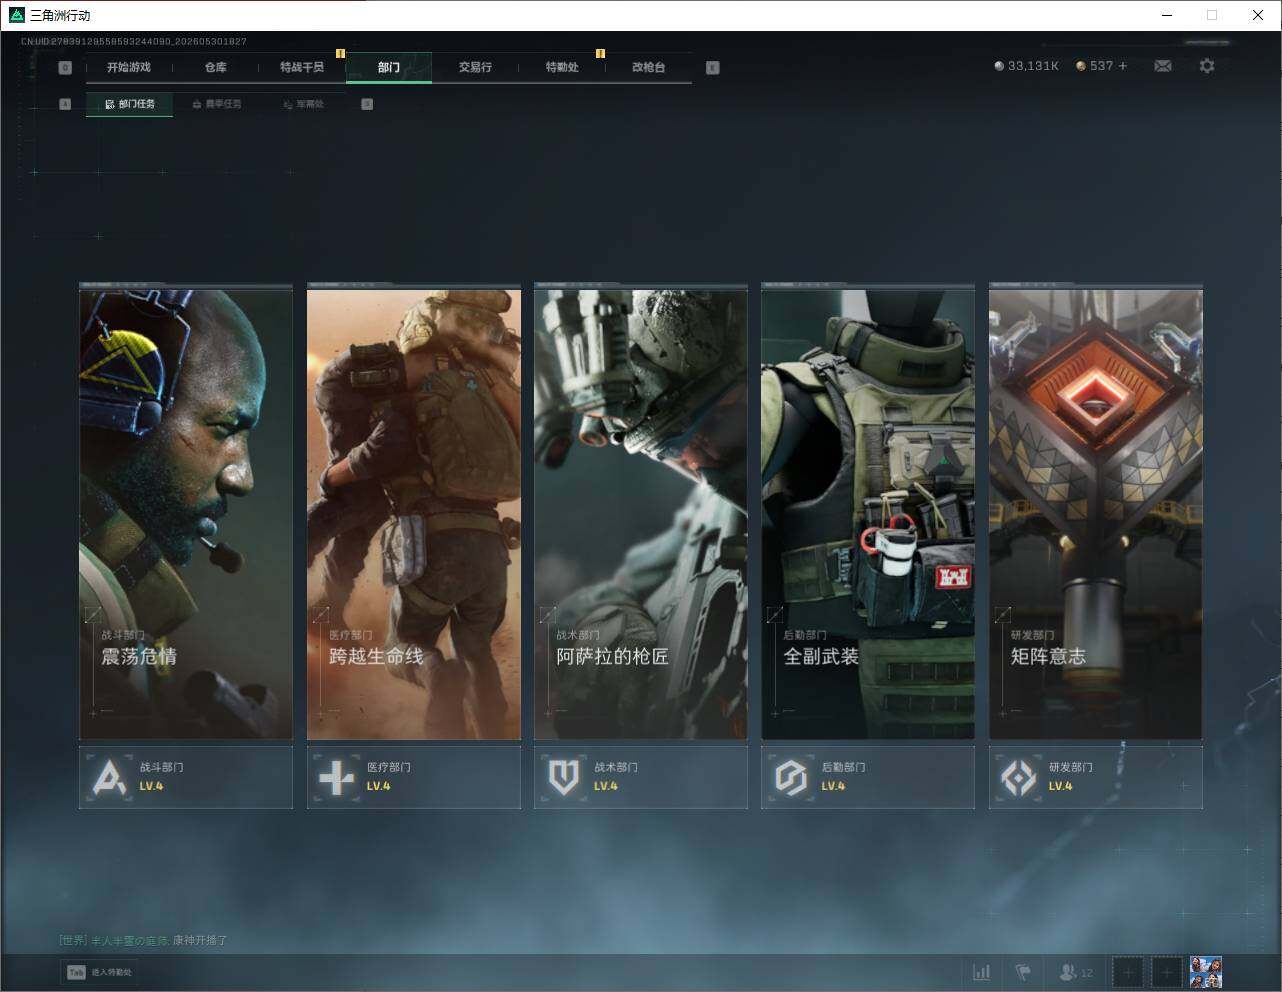Switch to 开始游戏 tab
The image size is (1282, 992).
coord(129,67)
